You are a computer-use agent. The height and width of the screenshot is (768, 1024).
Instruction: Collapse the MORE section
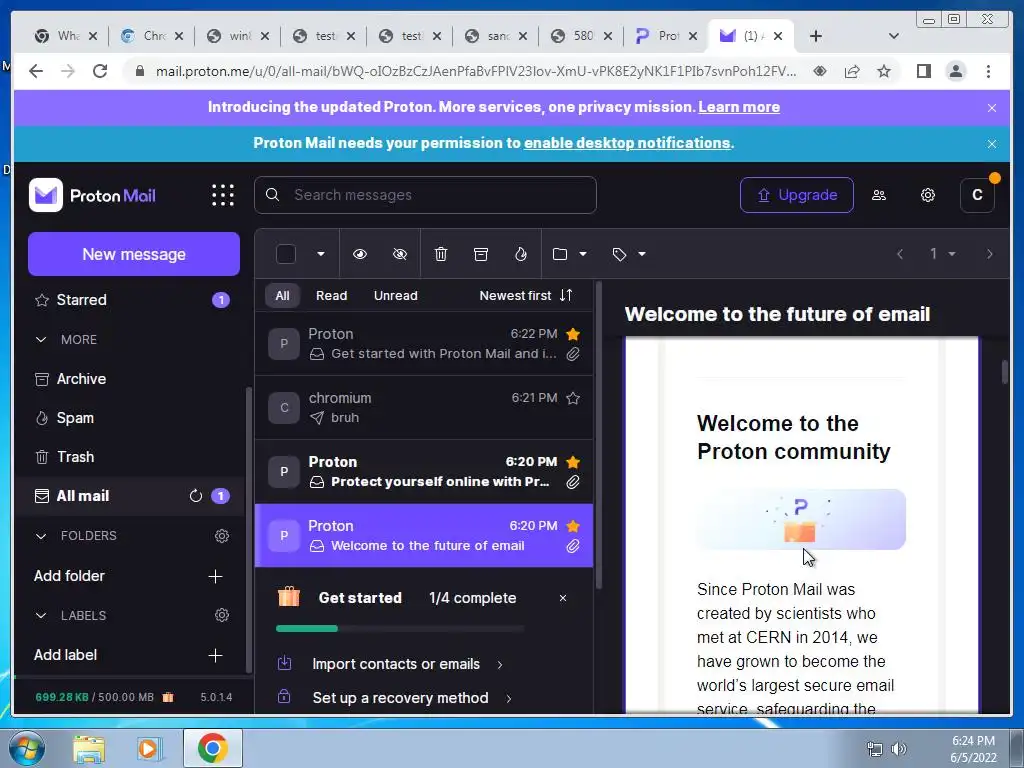point(40,340)
